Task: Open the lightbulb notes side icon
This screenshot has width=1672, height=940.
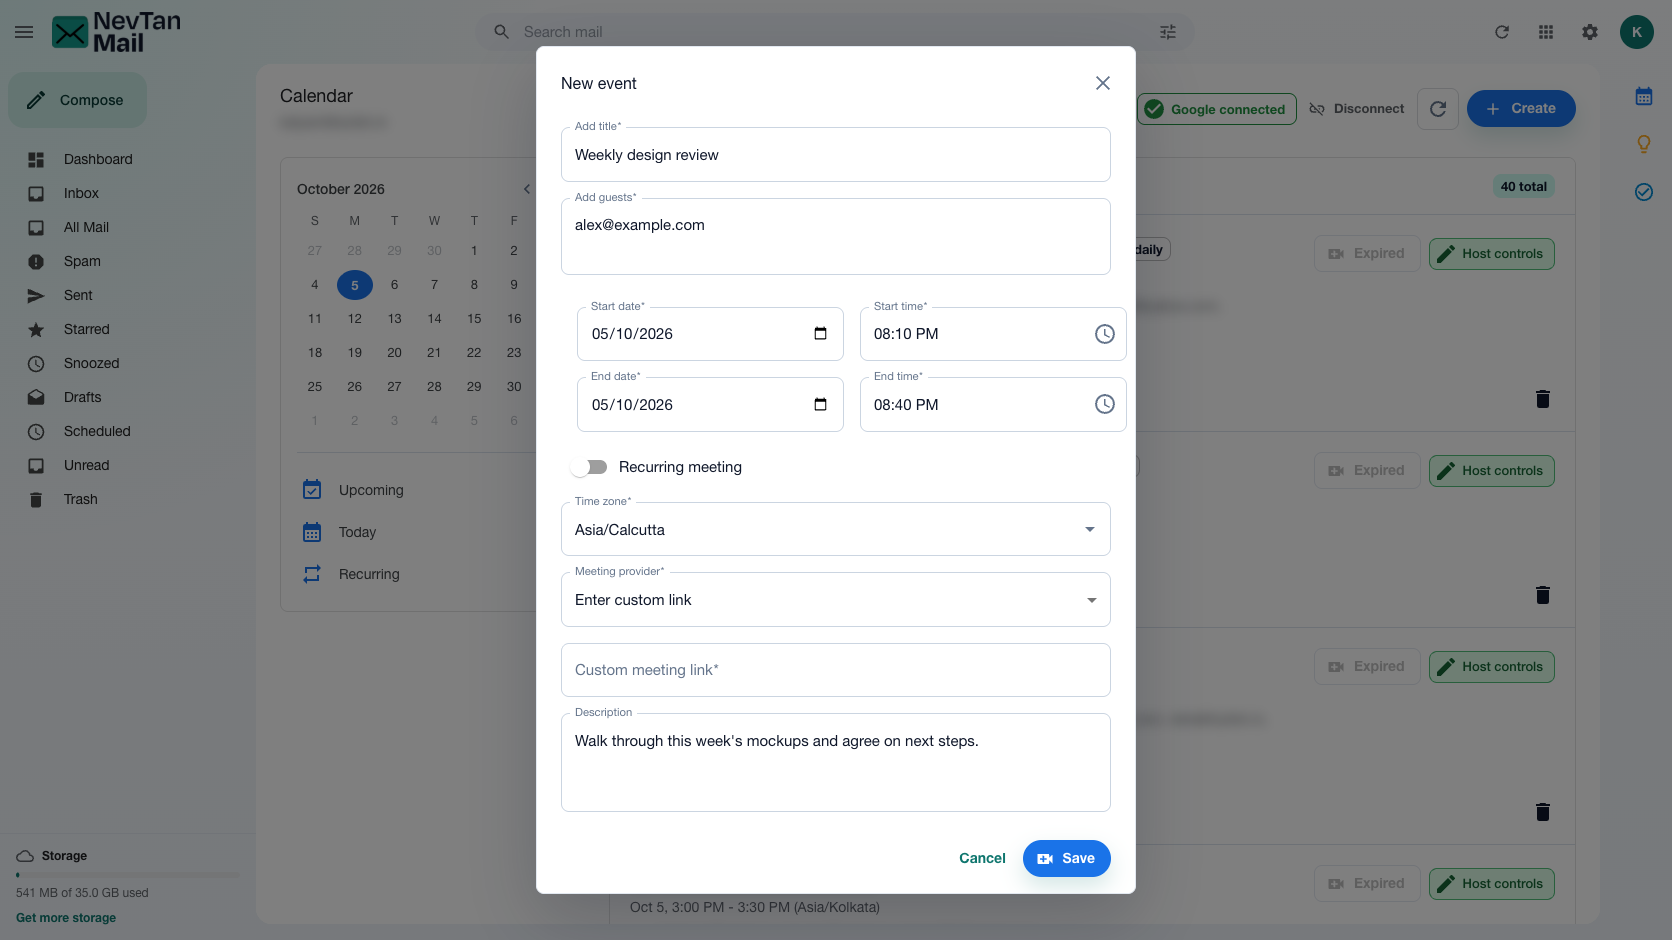Action: click(1644, 144)
